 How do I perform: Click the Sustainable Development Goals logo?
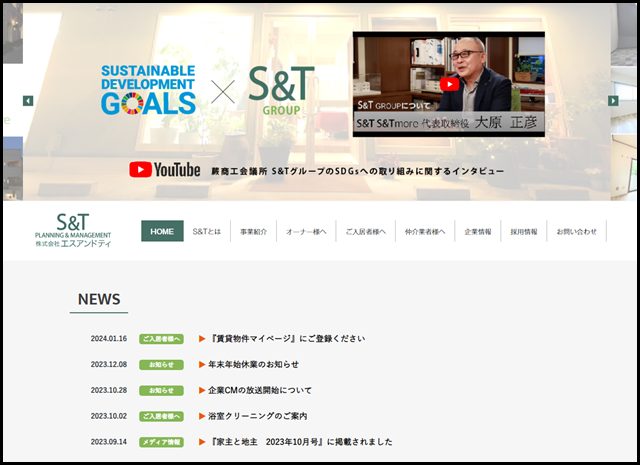click(148, 90)
